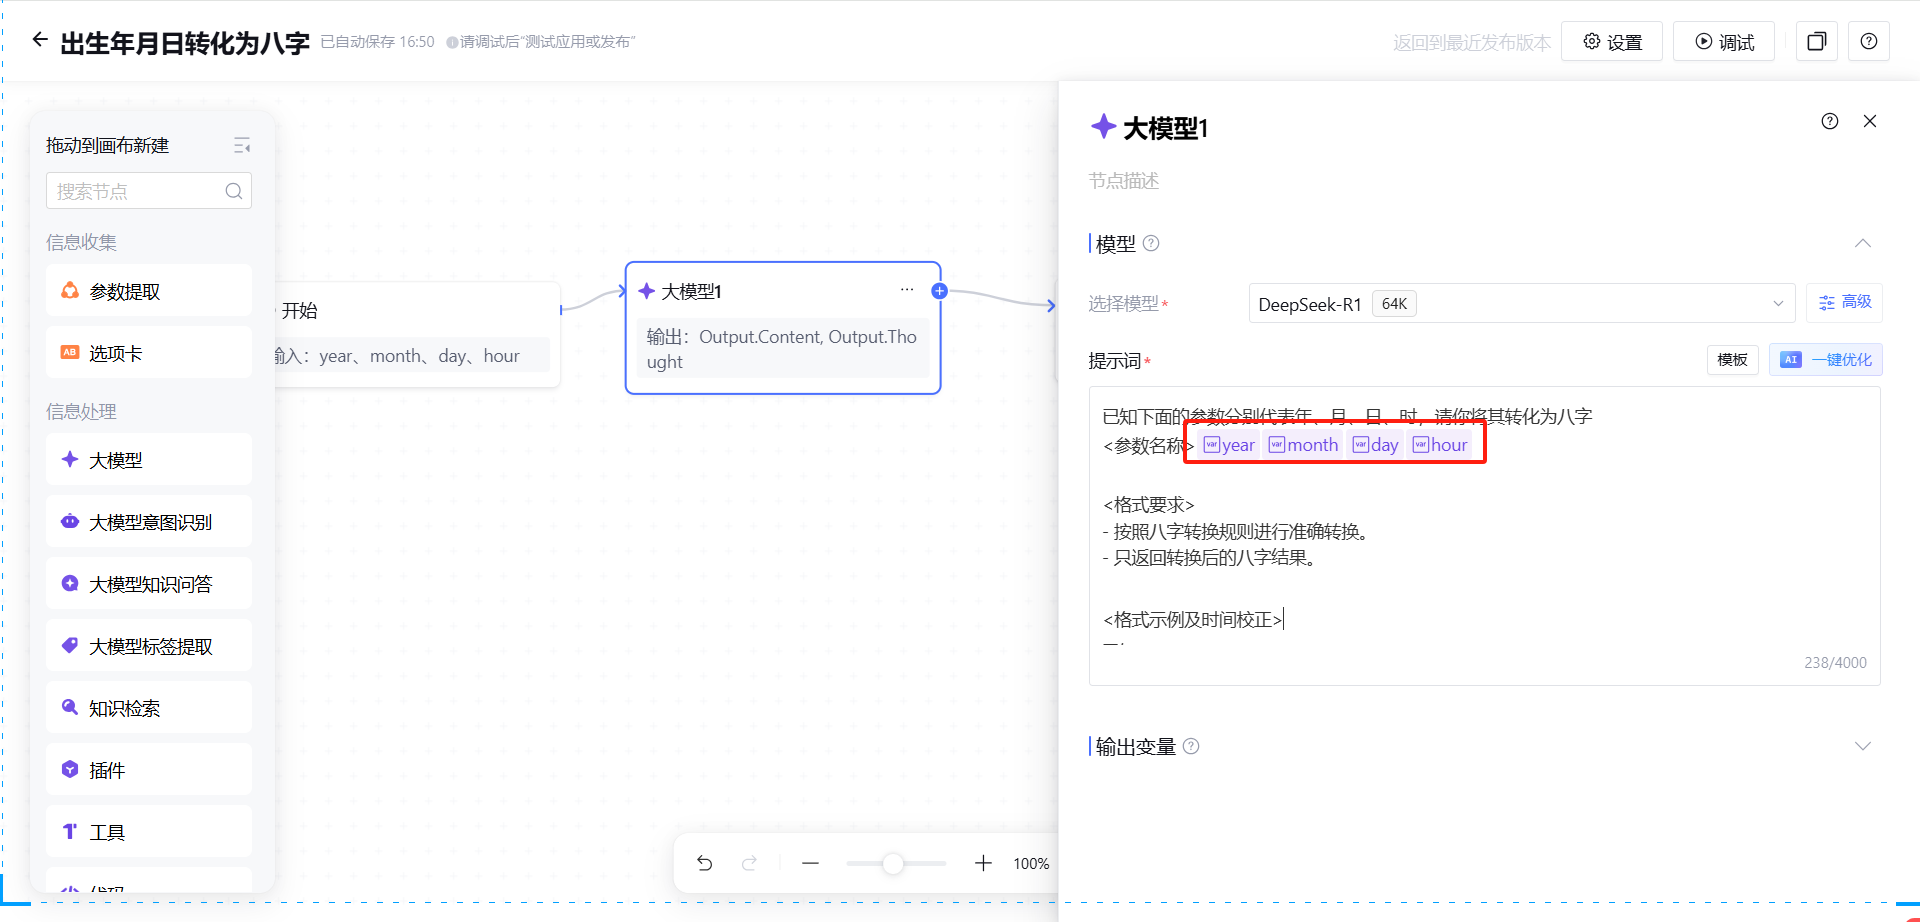The width and height of the screenshot is (1920, 922).
Task: Click inside the prompt text after 格式示例及时间校正
Action: click(1284, 620)
